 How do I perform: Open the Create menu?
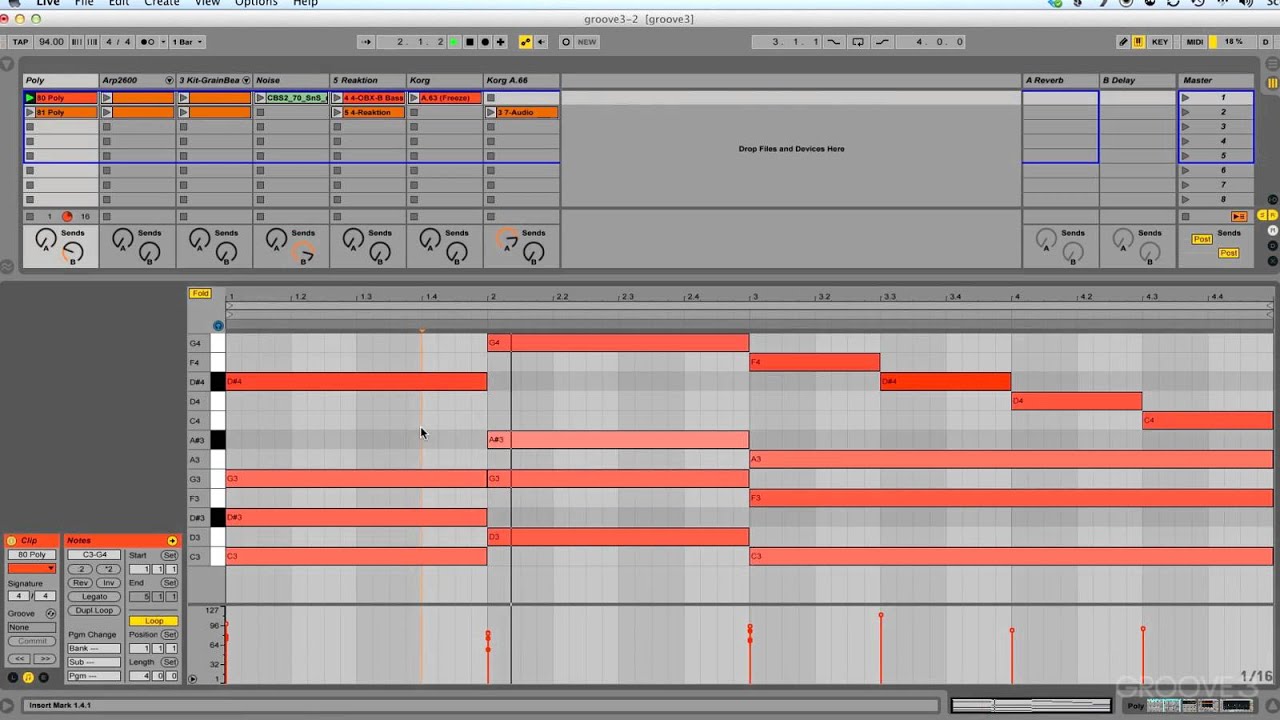coord(162,4)
